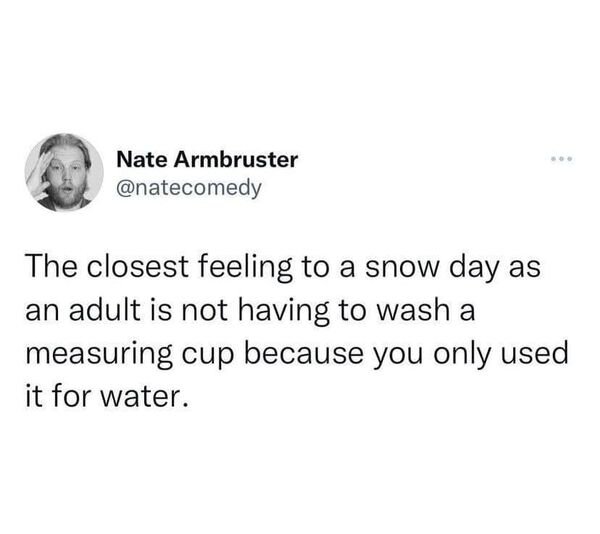Open the Nate Armbruster display name link
600x534 pixels.
tap(206, 159)
